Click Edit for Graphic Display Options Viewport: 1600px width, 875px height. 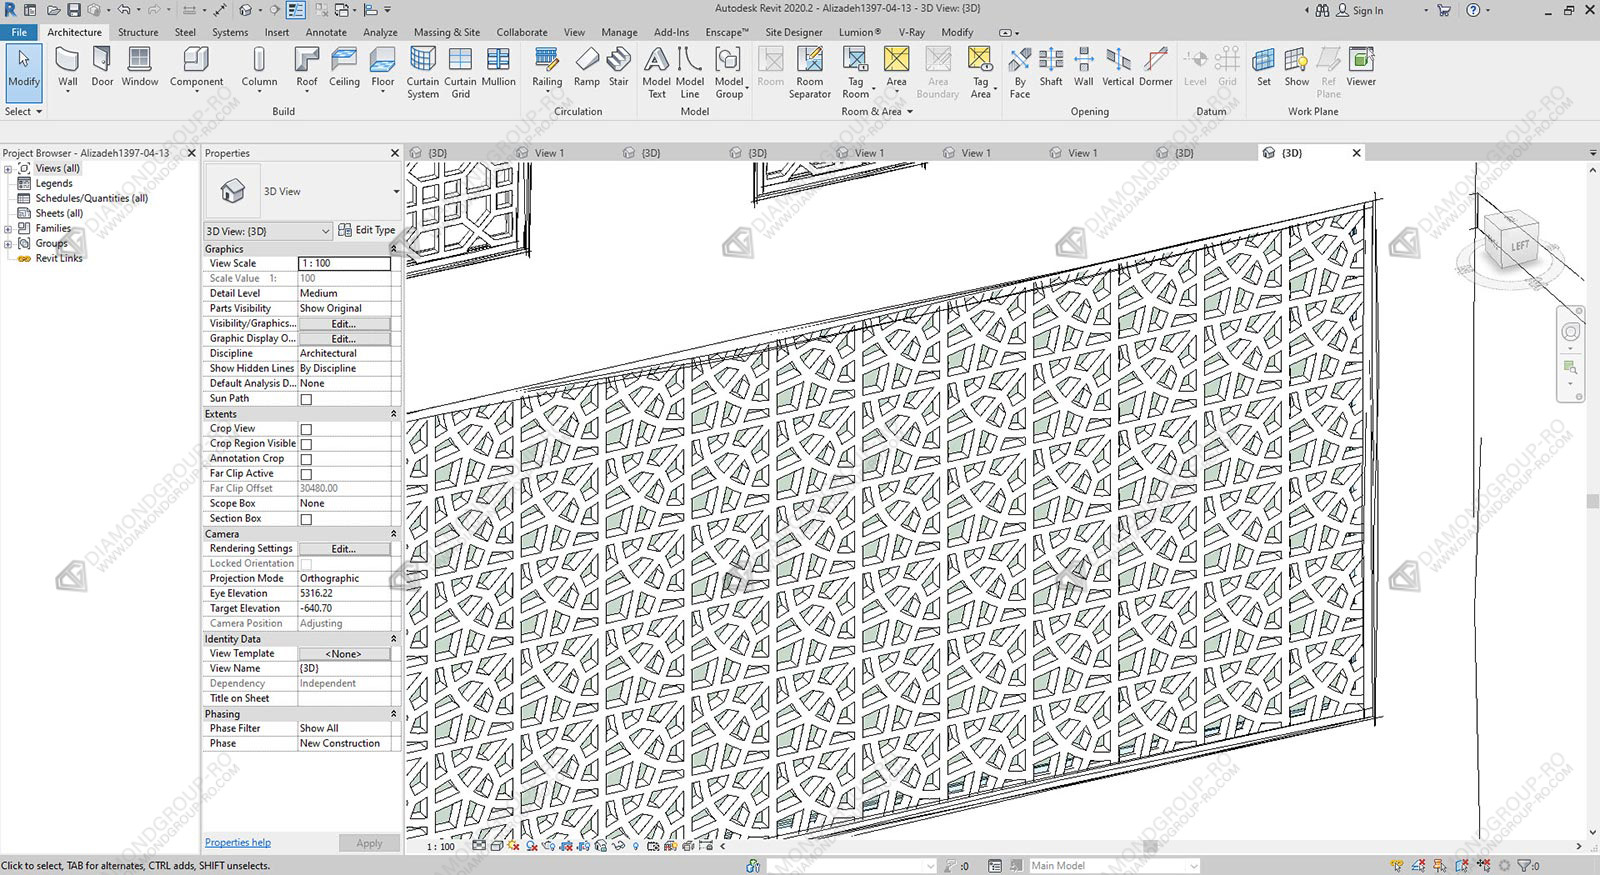pos(344,339)
